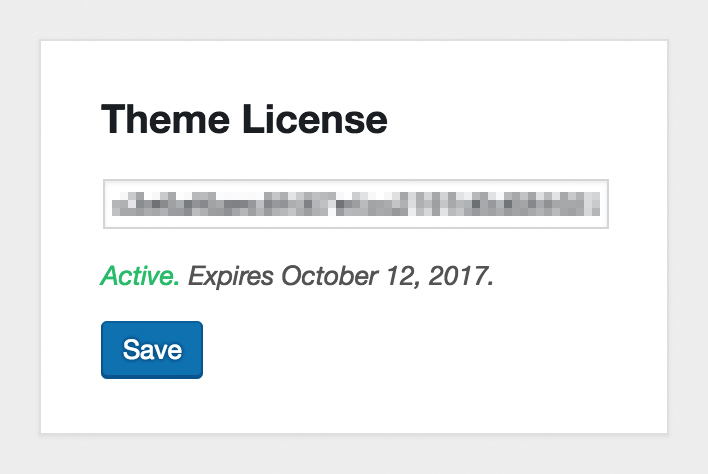This screenshot has height=474, width=708.
Task: Click the pixelated license key text
Action: [356, 204]
